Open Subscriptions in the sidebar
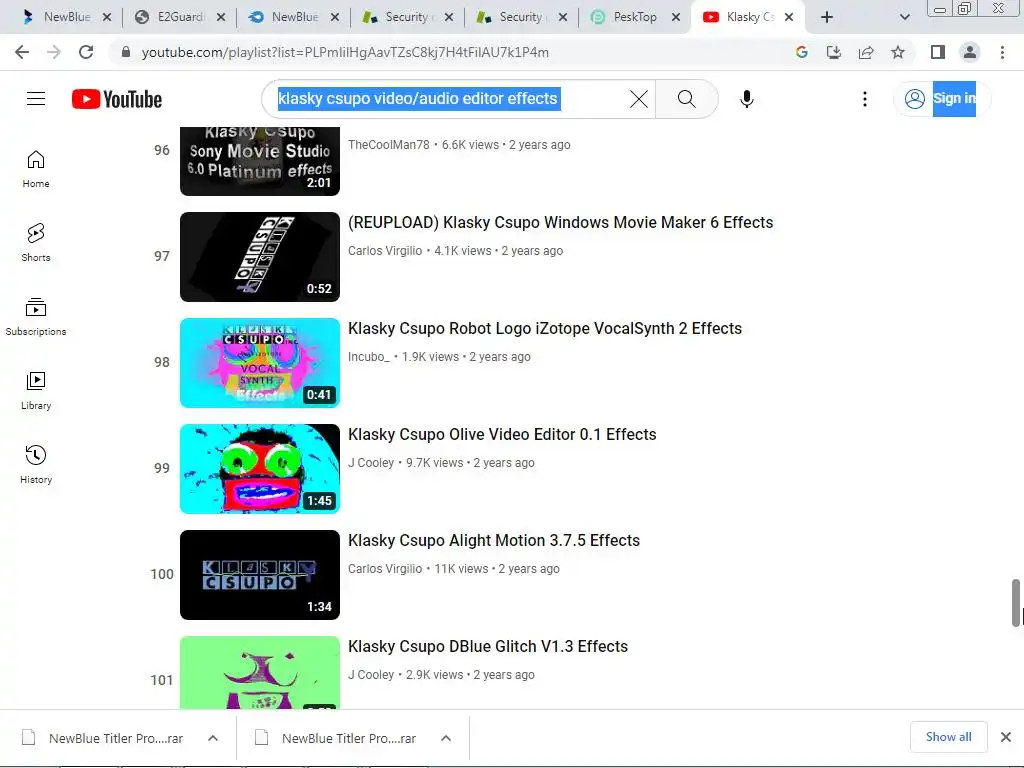The height and width of the screenshot is (768, 1024). click(x=36, y=317)
